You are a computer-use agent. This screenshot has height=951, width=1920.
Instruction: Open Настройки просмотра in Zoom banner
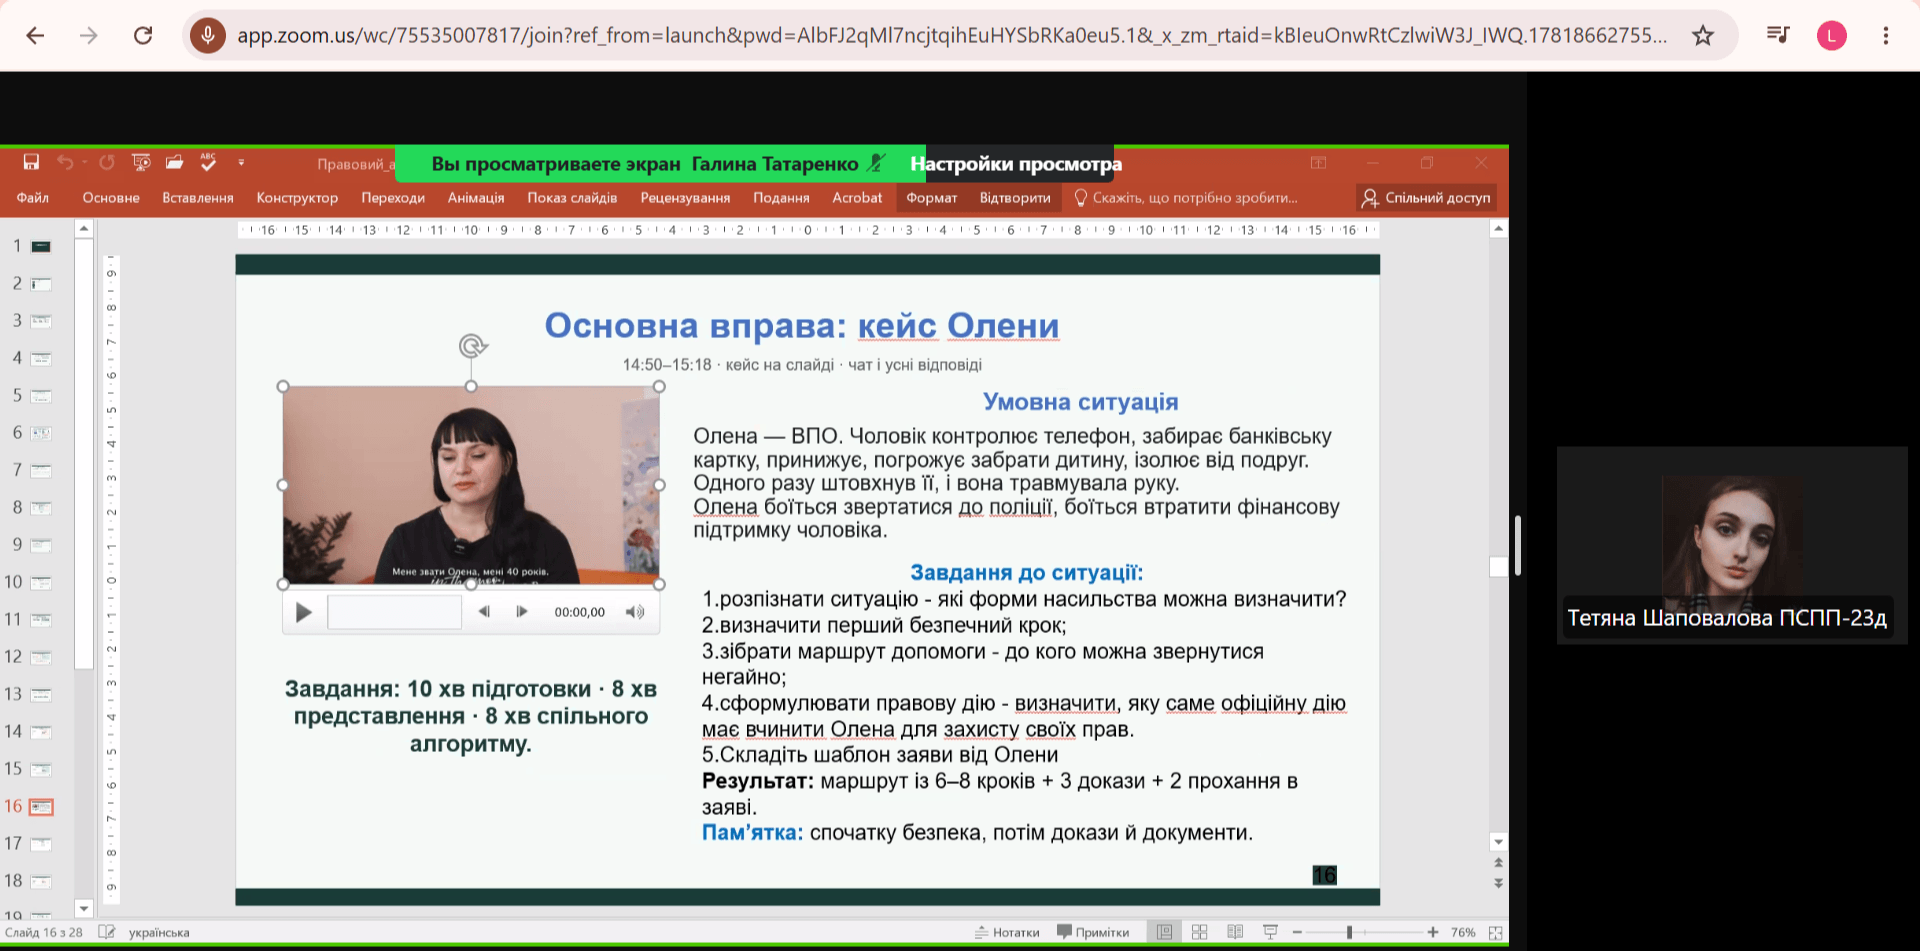[1015, 164]
